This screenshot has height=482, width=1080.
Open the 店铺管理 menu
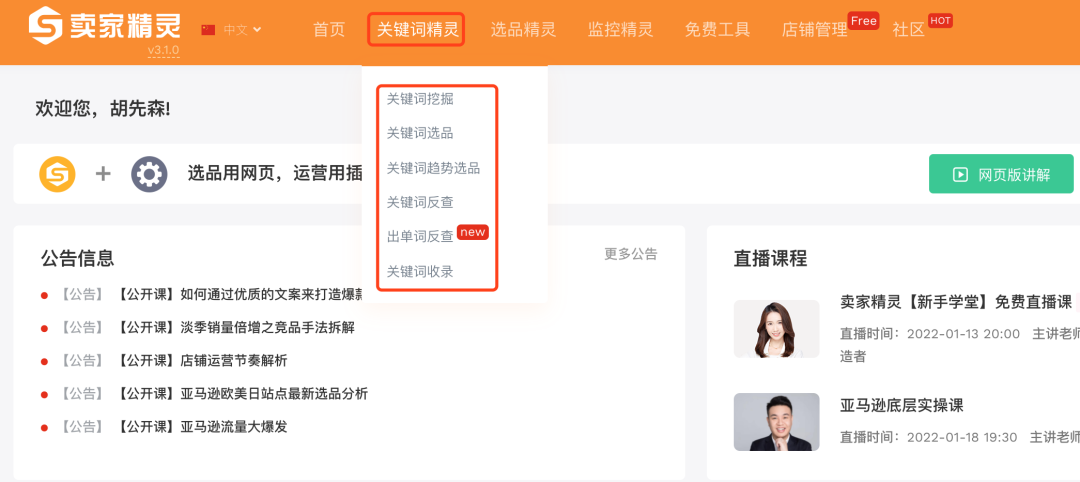point(815,30)
